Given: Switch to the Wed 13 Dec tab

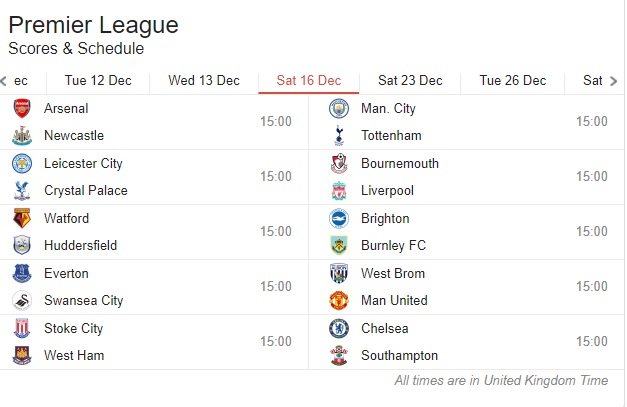Looking at the screenshot, I should tap(204, 81).
